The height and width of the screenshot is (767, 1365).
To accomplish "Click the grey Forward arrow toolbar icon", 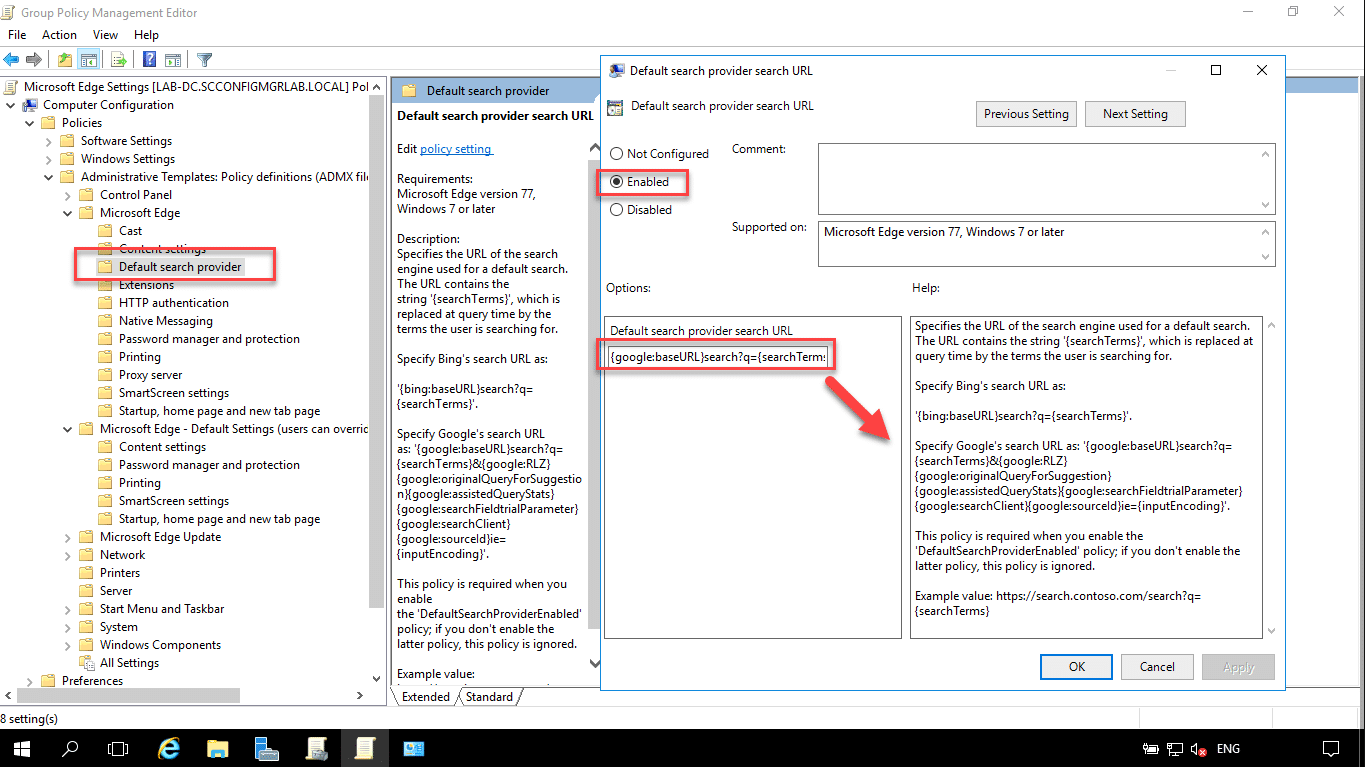I will point(34,59).
